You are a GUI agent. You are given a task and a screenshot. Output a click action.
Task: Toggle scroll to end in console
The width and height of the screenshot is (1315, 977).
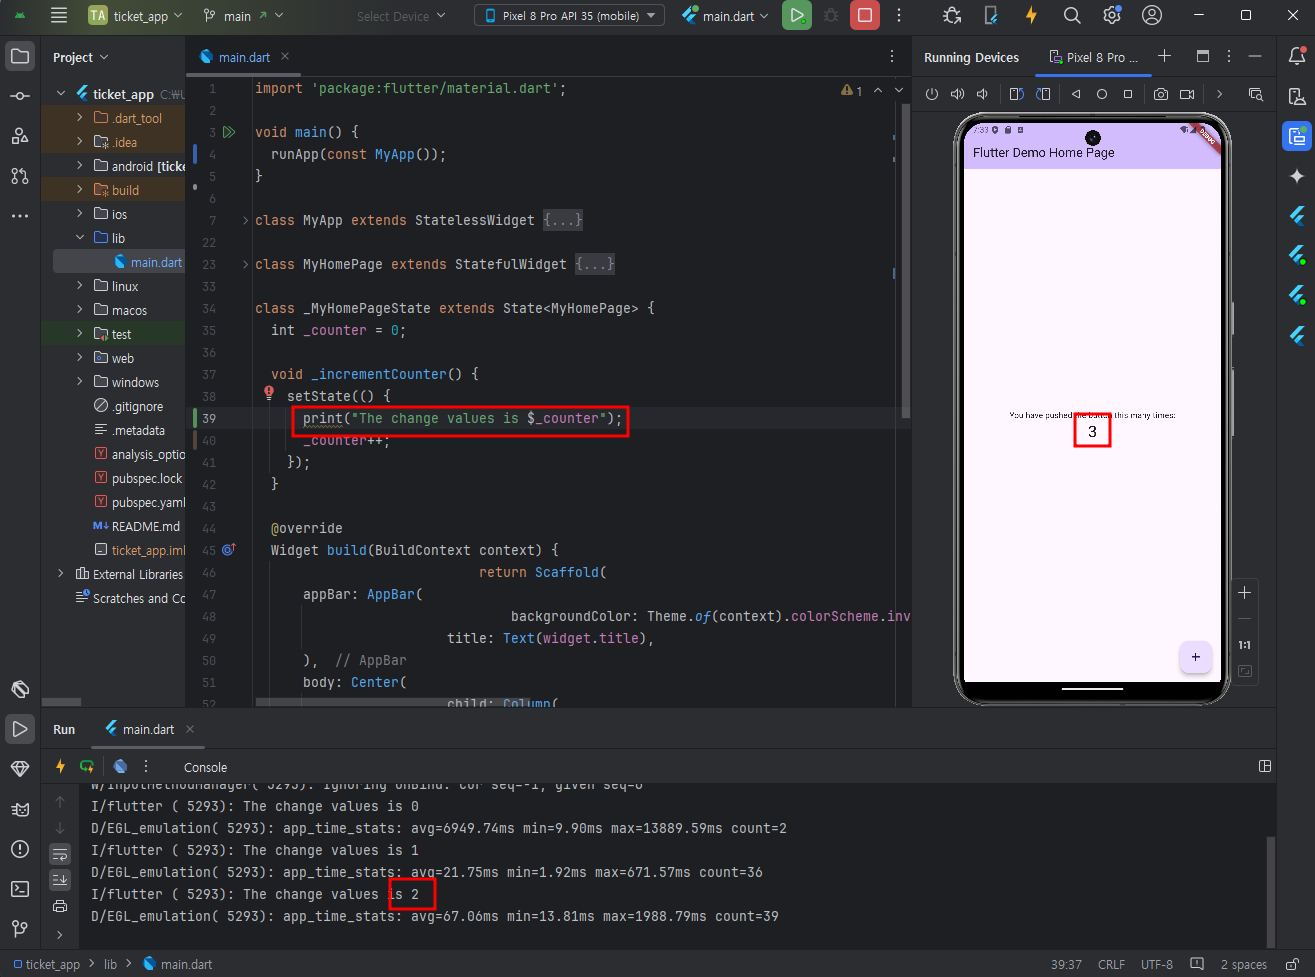click(60, 880)
